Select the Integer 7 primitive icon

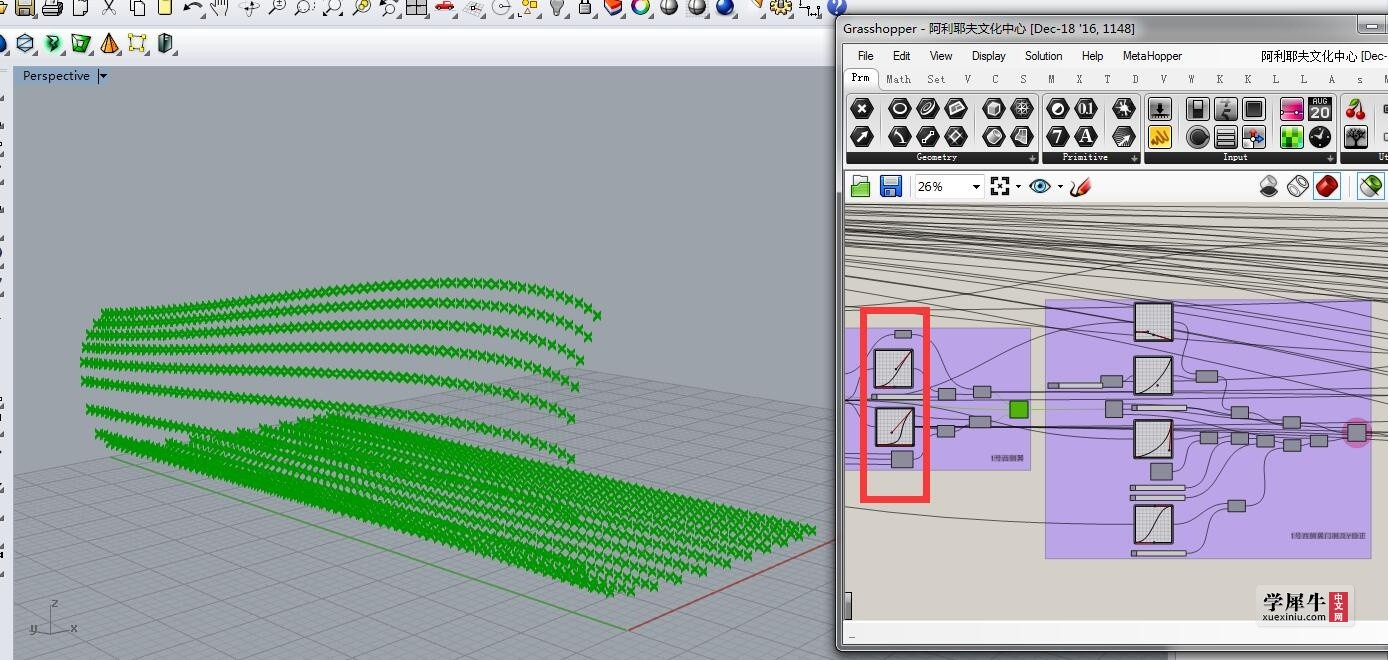[1058, 136]
